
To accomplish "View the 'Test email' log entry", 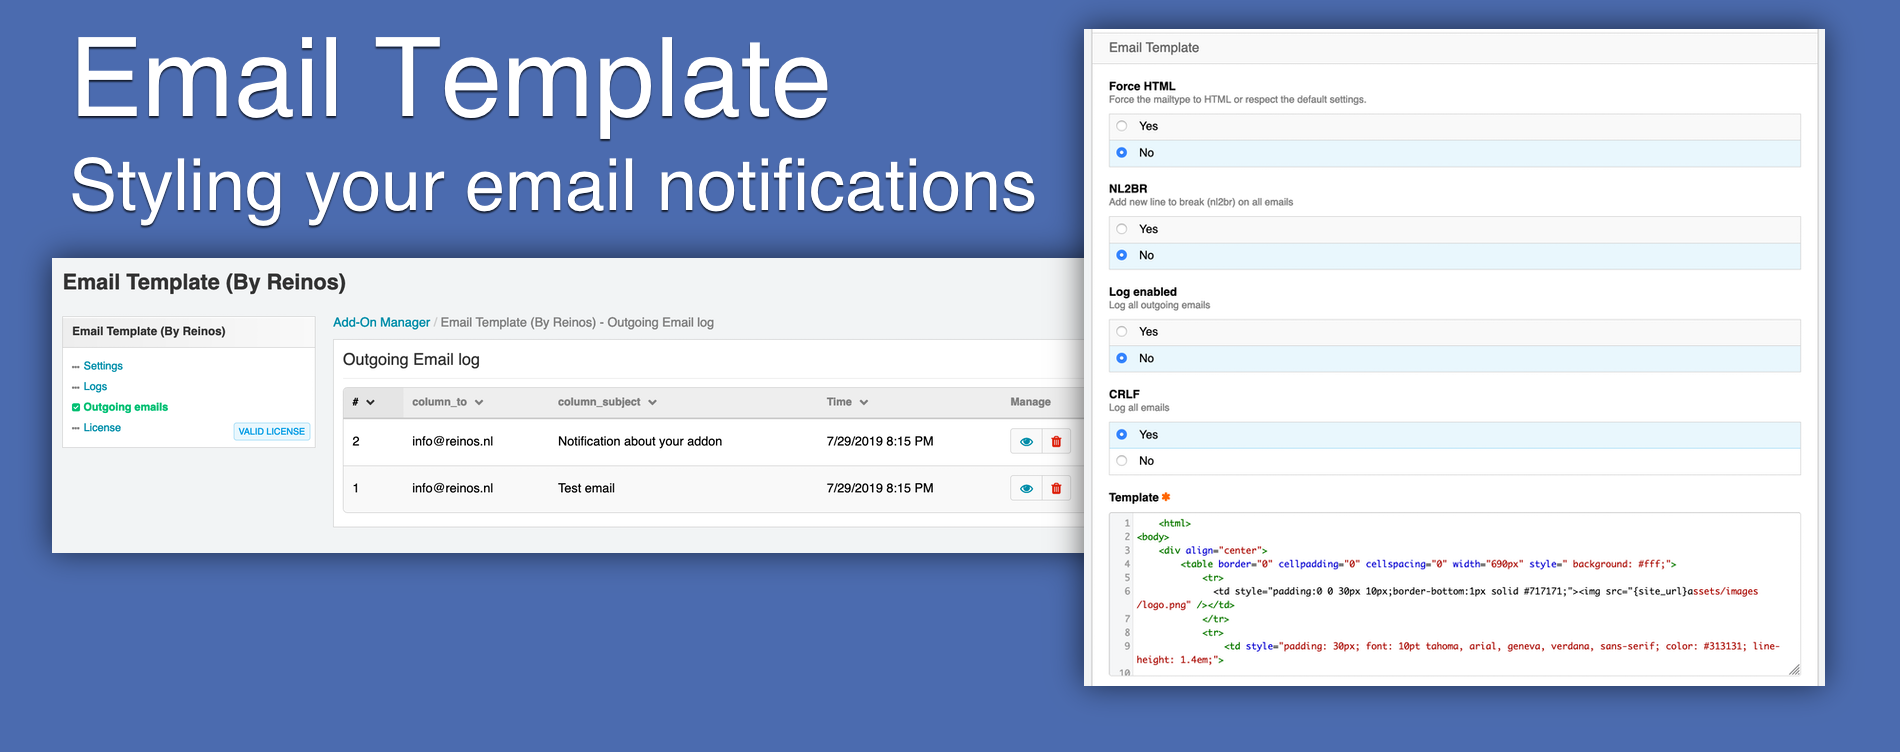I will [1026, 488].
